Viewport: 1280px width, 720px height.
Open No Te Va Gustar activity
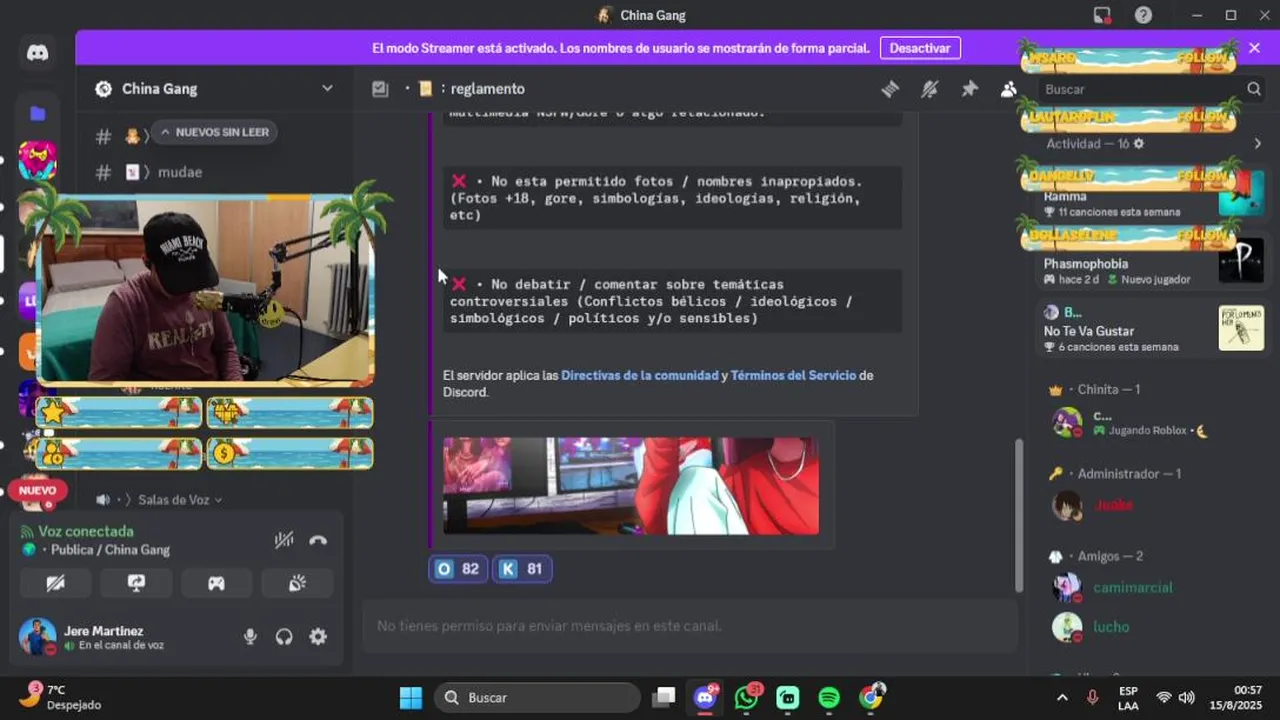[1152, 330]
